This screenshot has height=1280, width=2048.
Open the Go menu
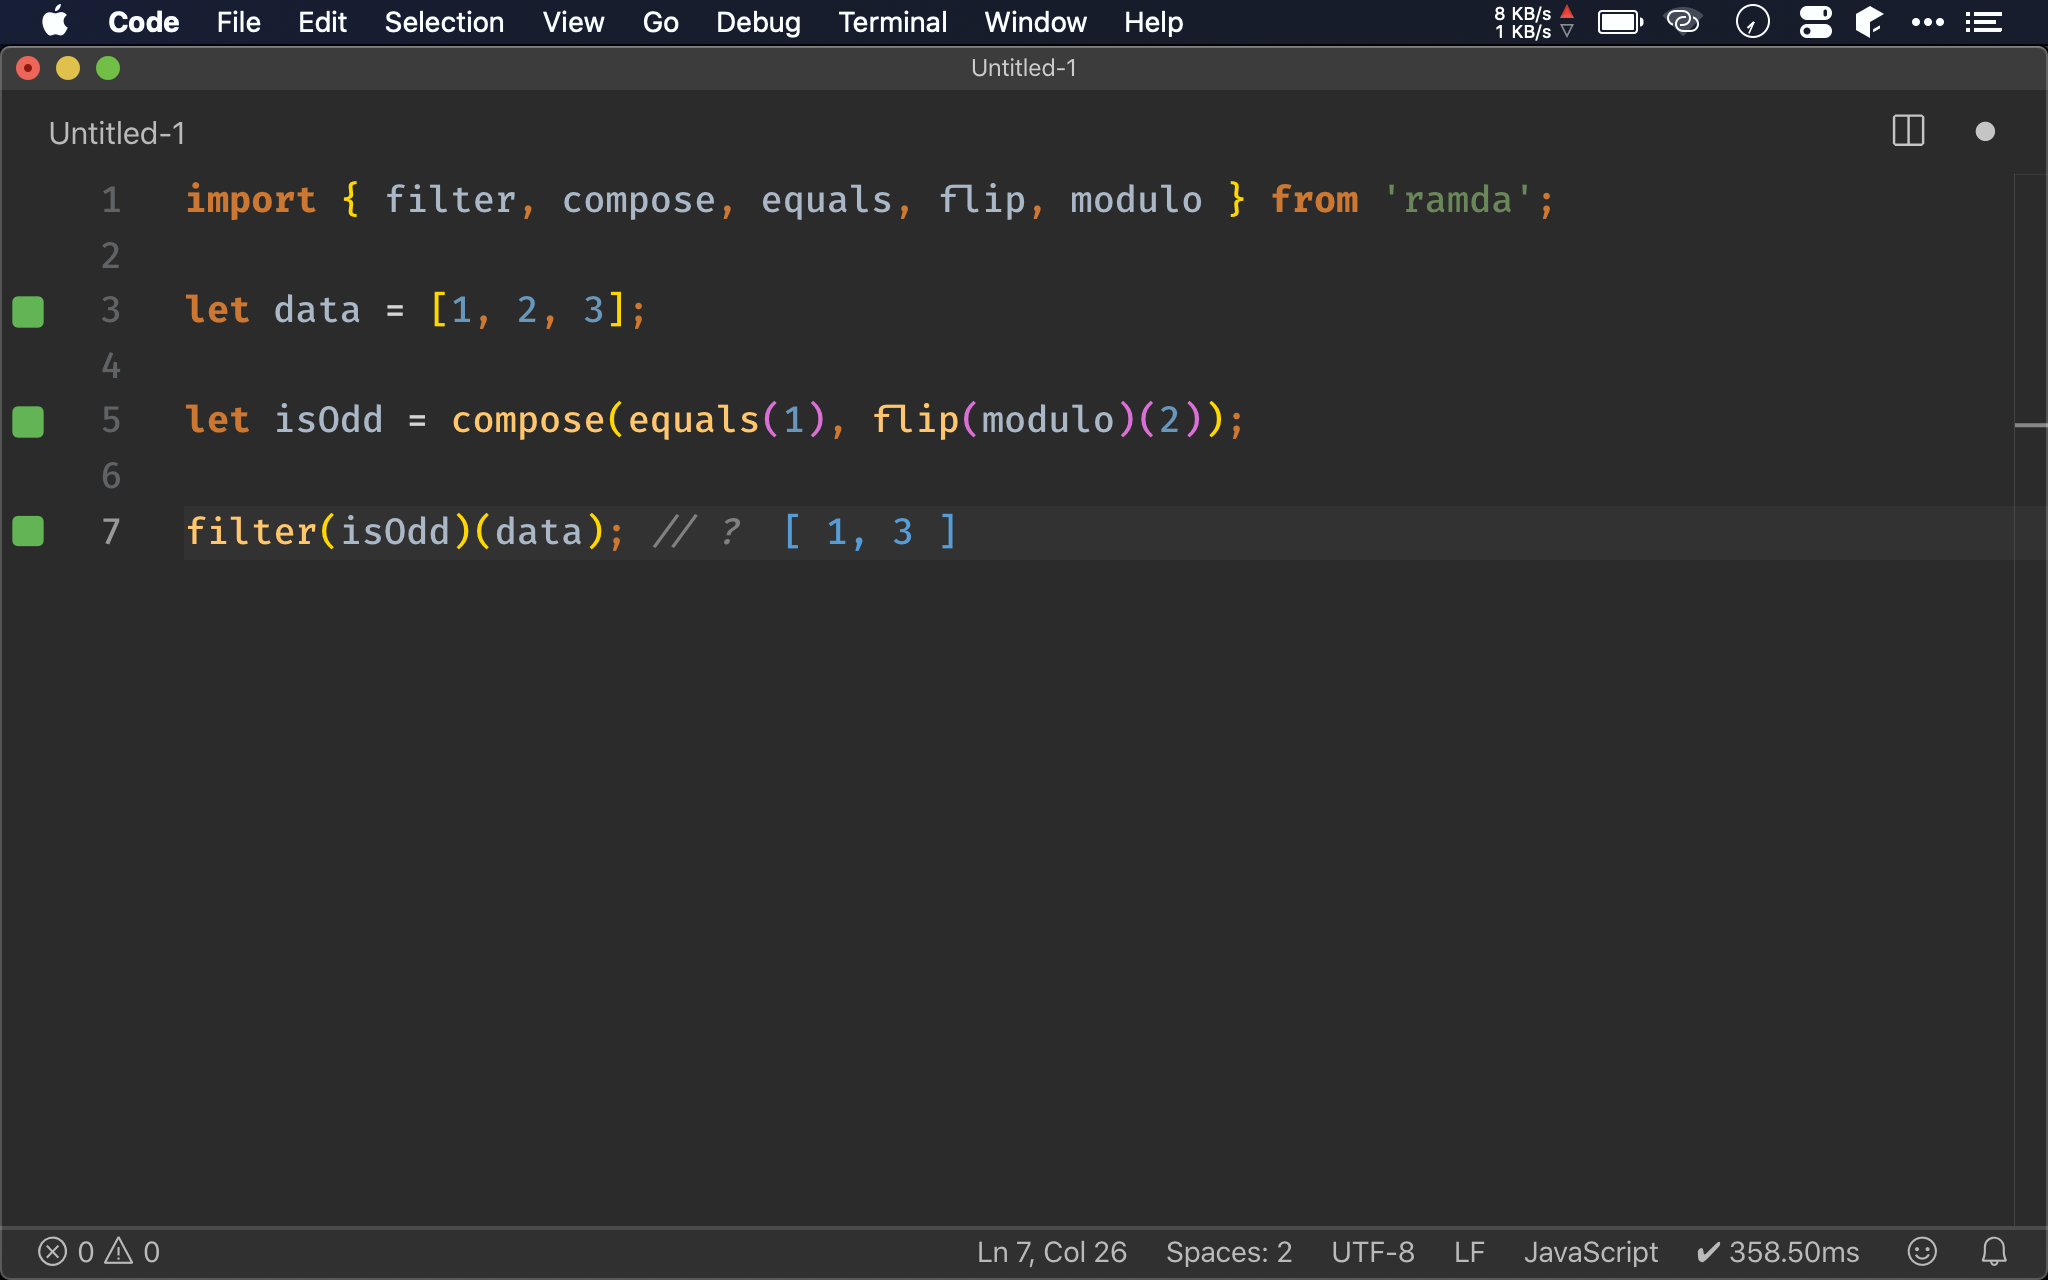(x=660, y=22)
